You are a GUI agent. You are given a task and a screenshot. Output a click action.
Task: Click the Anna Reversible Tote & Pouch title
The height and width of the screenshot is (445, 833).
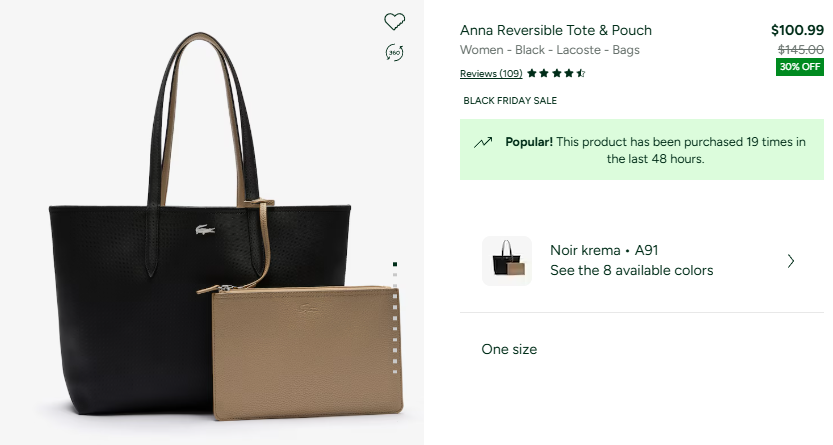point(555,30)
